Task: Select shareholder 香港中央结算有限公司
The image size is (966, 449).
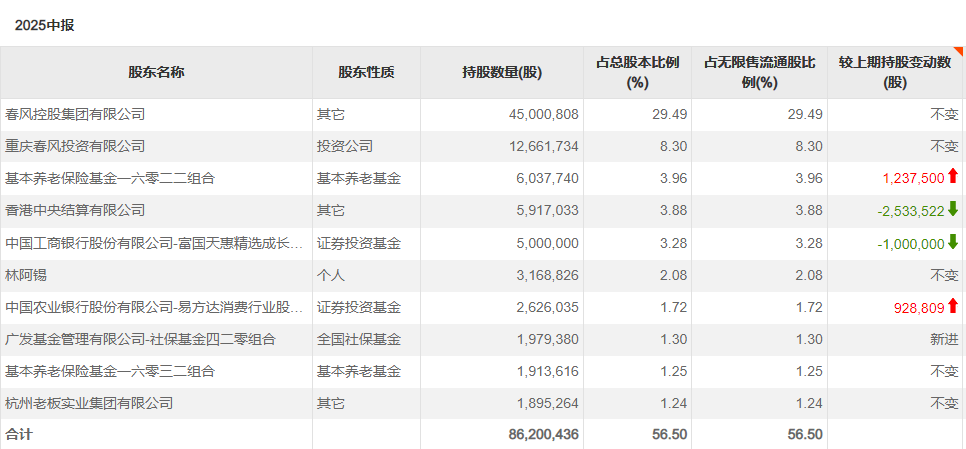Action: pyautogui.click(x=75, y=211)
